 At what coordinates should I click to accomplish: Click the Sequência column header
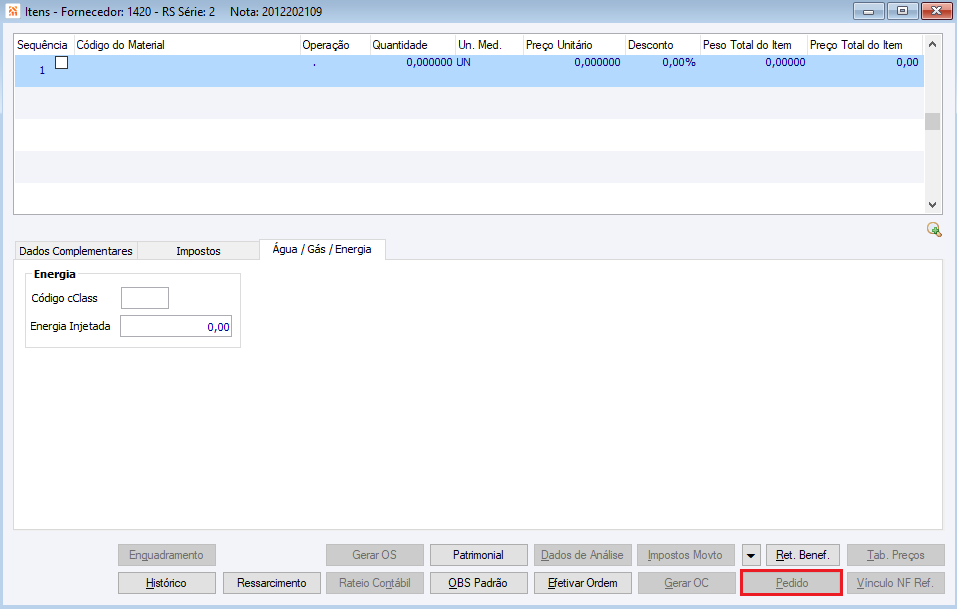pyautogui.click(x=42, y=45)
